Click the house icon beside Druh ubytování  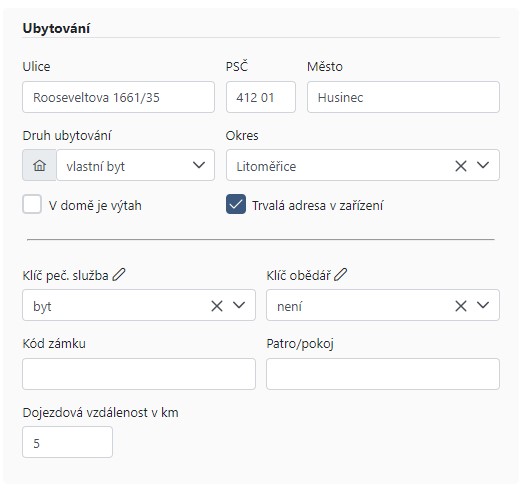tap(39, 166)
